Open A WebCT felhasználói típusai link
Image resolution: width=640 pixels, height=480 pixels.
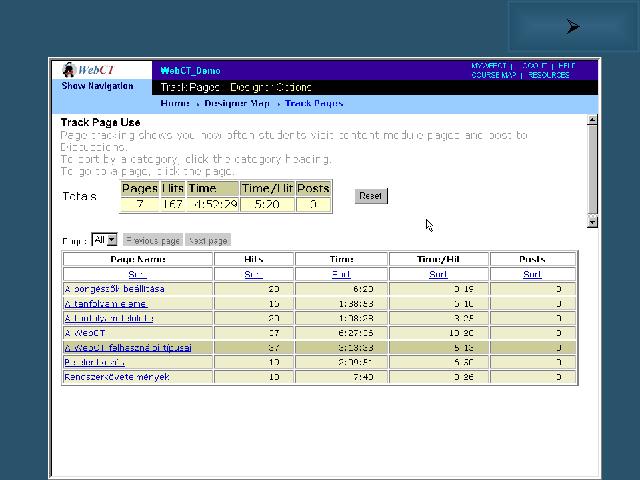(x=128, y=348)
